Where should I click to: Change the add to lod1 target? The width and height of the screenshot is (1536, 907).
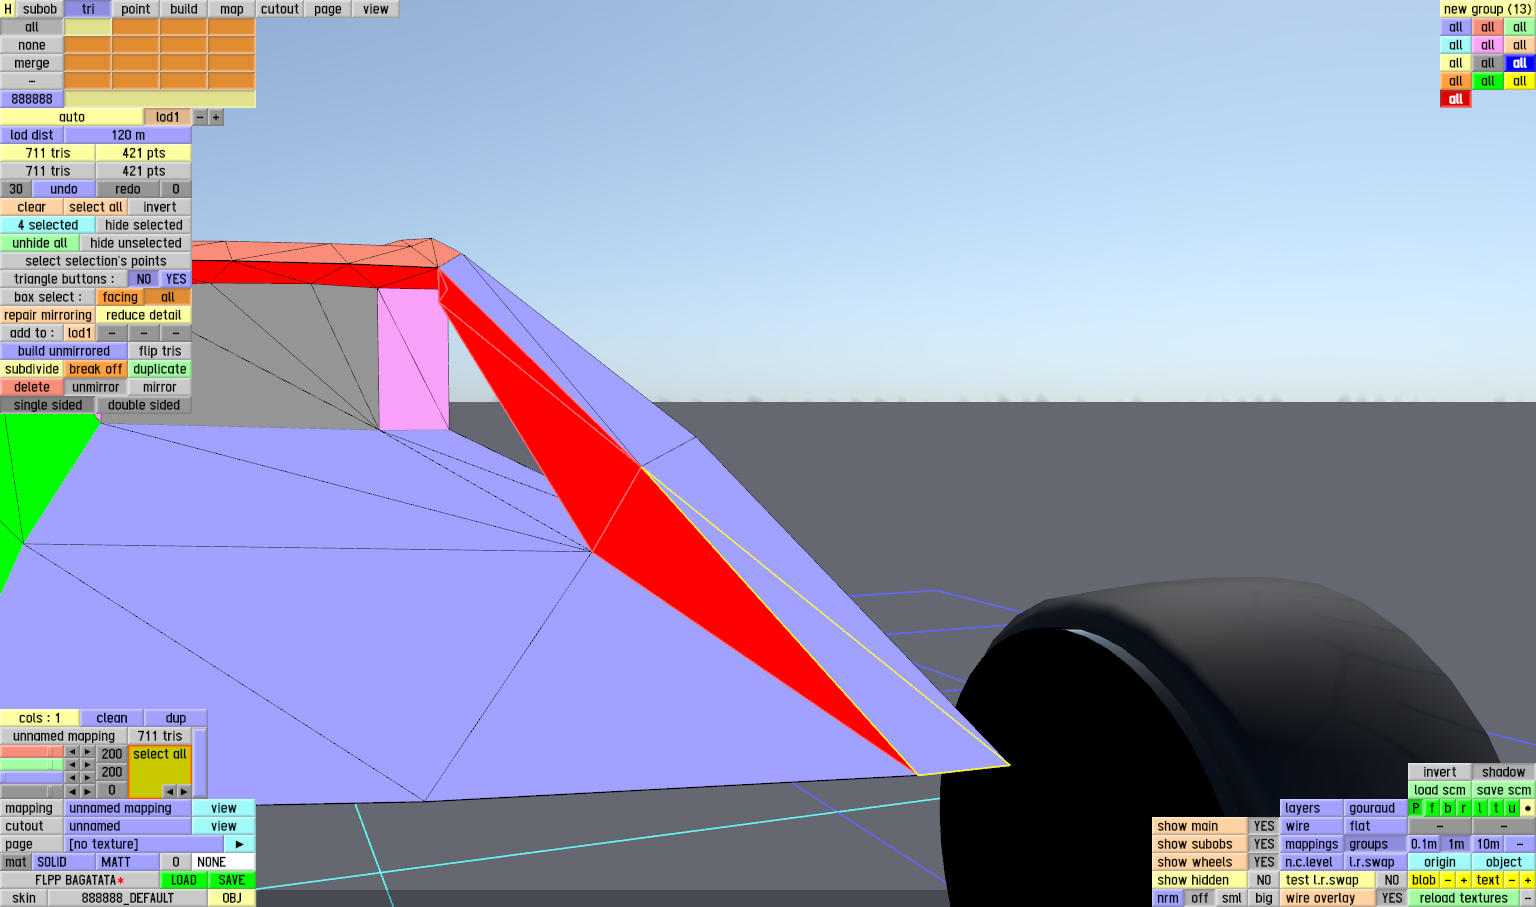tap(80, 333)
